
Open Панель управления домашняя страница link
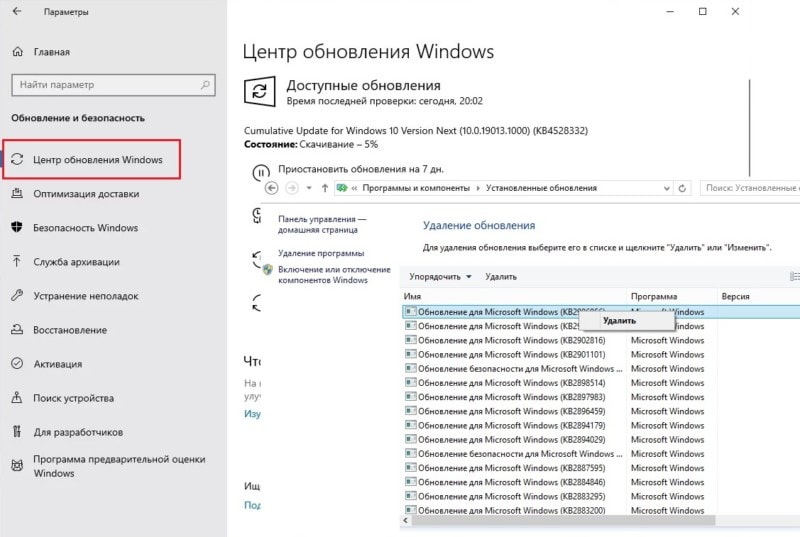coord(322,224)
